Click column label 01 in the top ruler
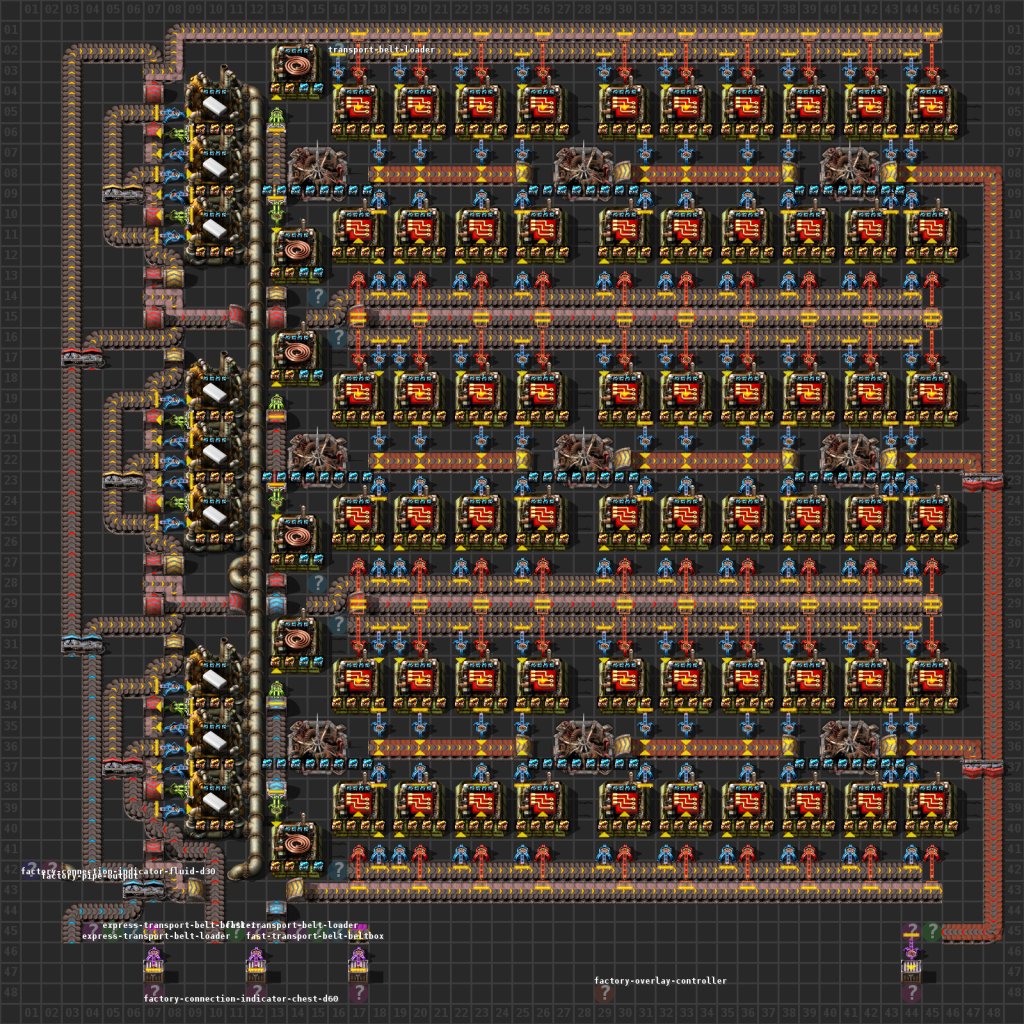This screenshot has height=1024, width=1024. pyautogui.click(x=31, y=9)
